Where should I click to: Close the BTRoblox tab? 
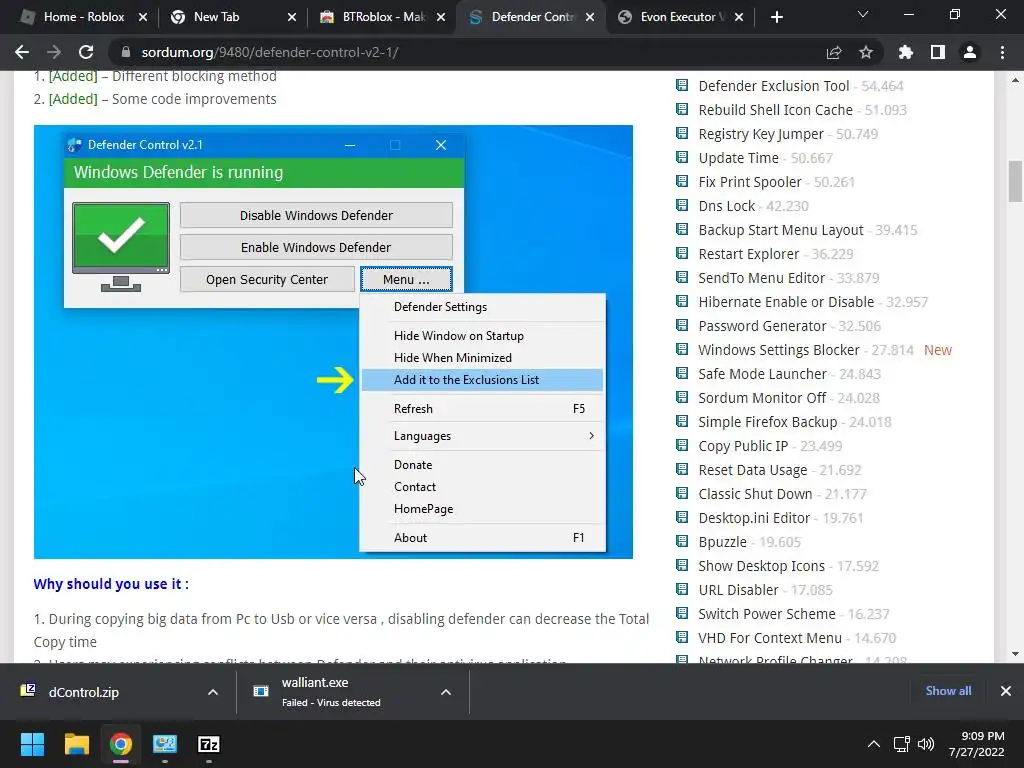(441, 17)
